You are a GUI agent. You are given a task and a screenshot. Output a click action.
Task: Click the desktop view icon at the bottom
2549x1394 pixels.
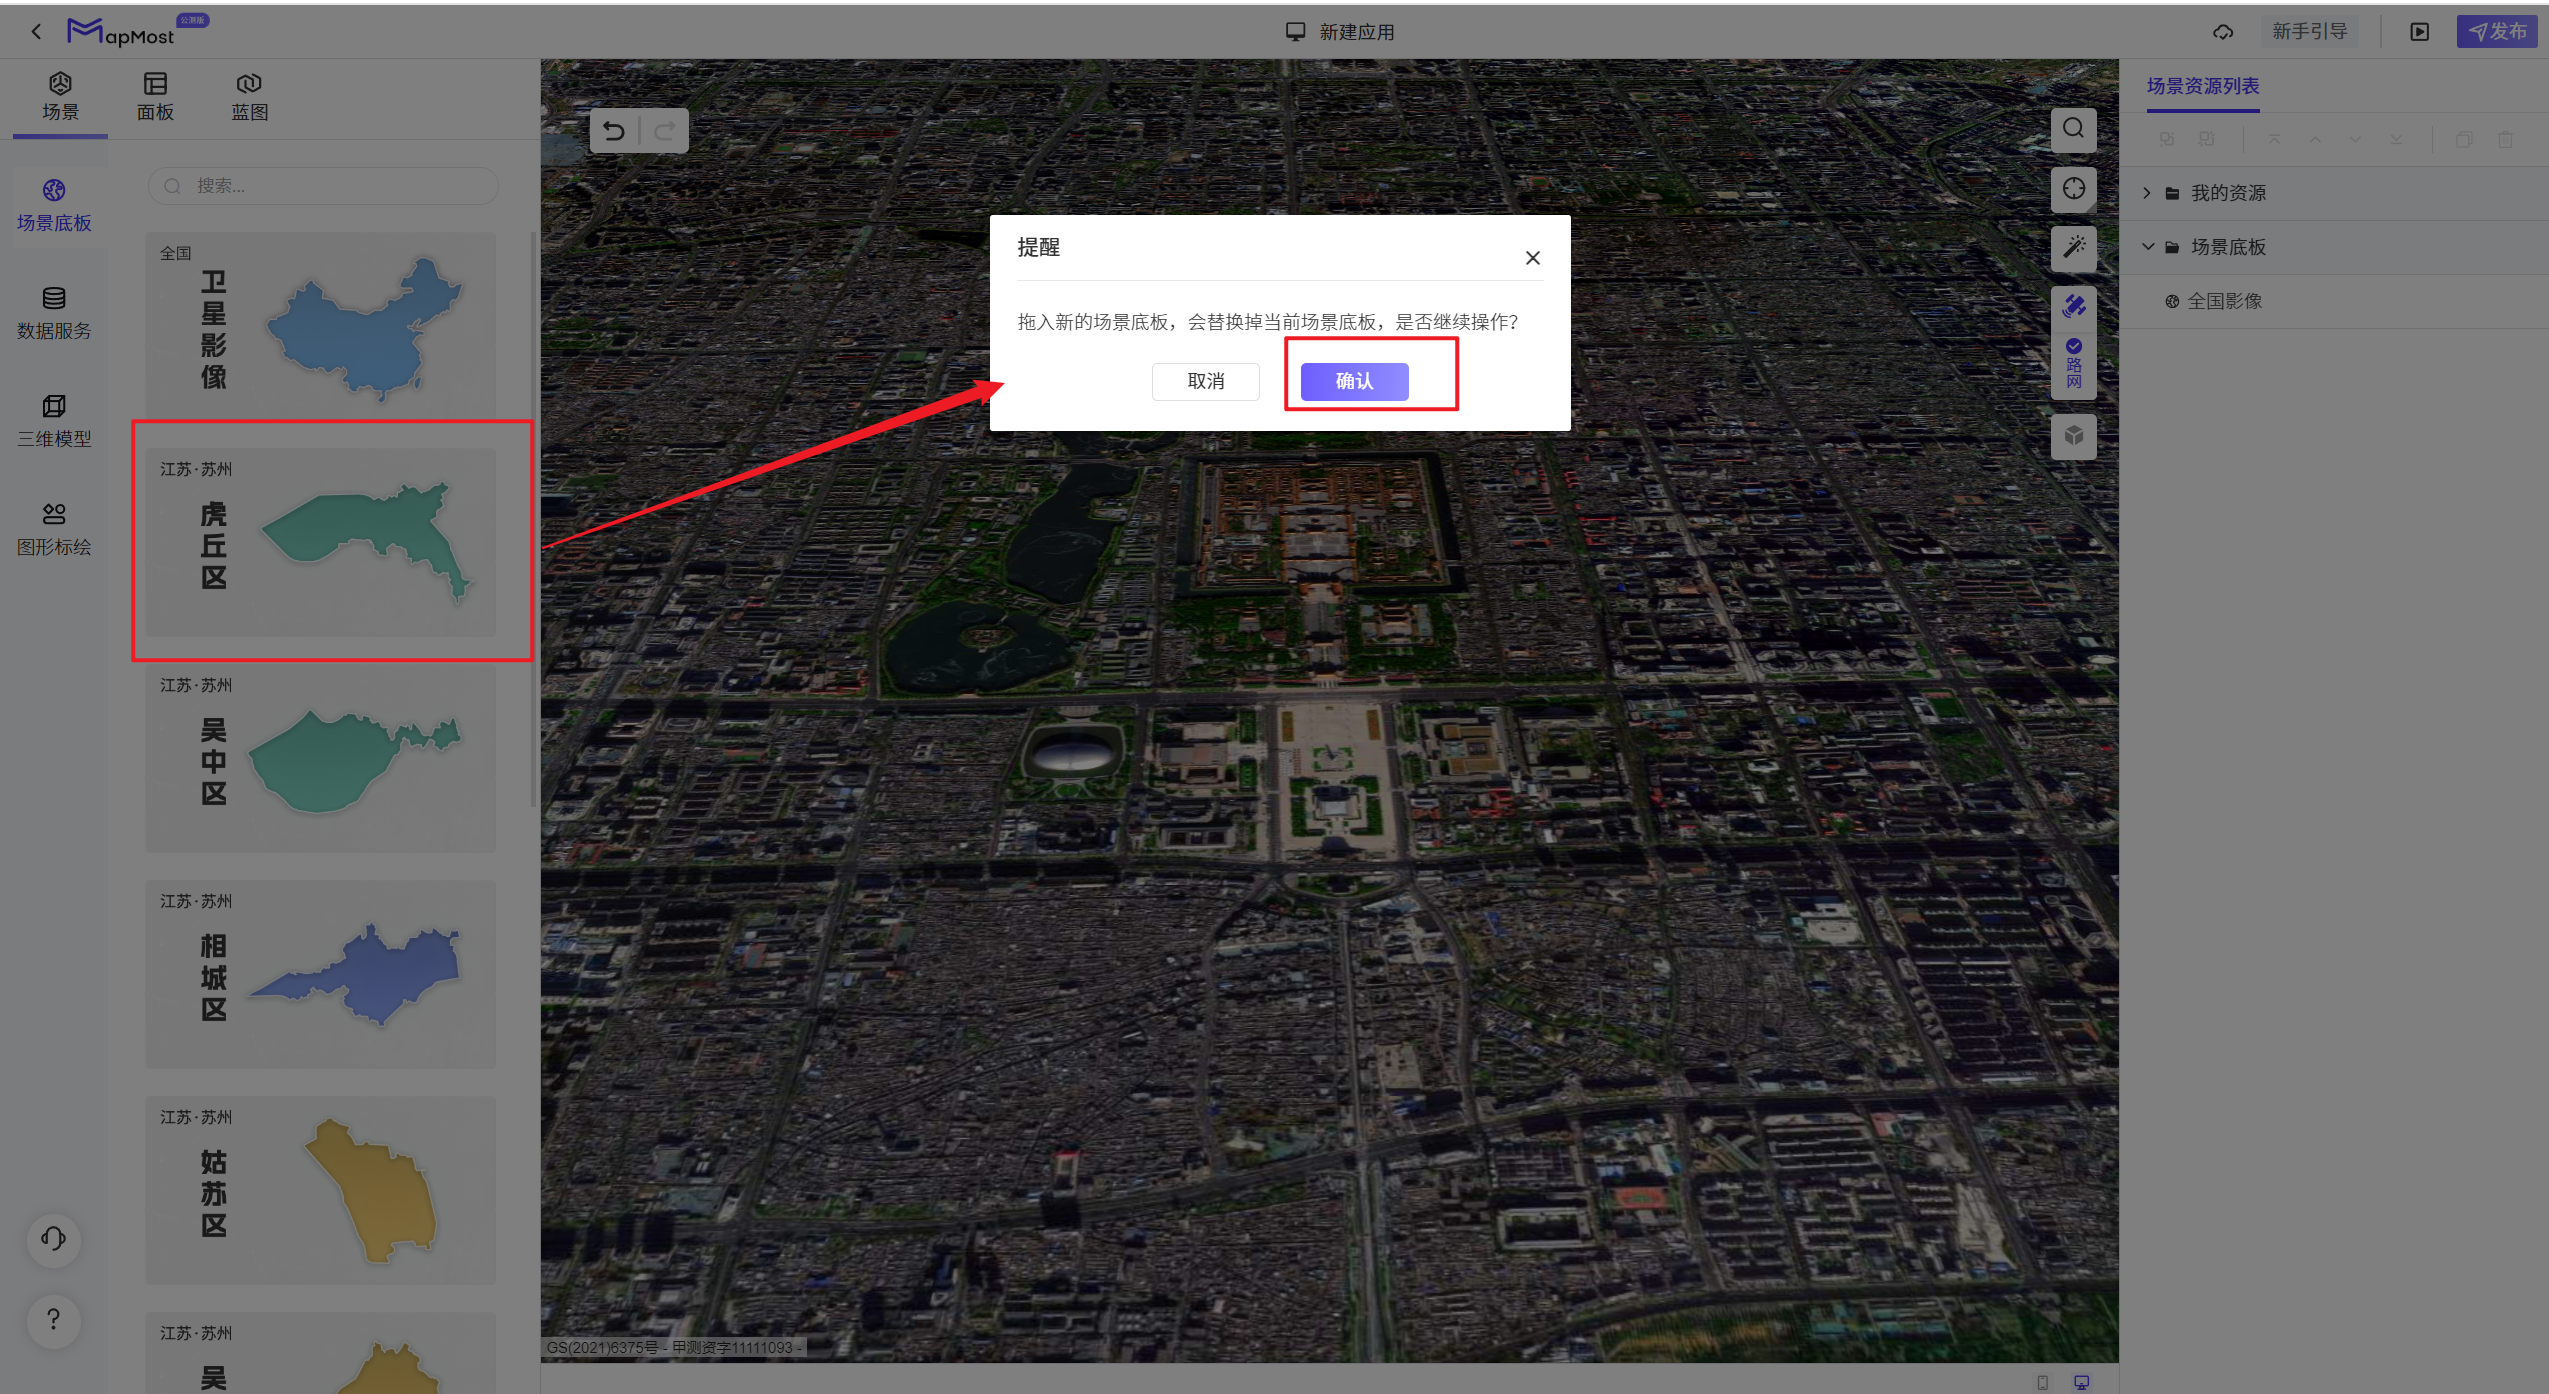(2081, 1382)
